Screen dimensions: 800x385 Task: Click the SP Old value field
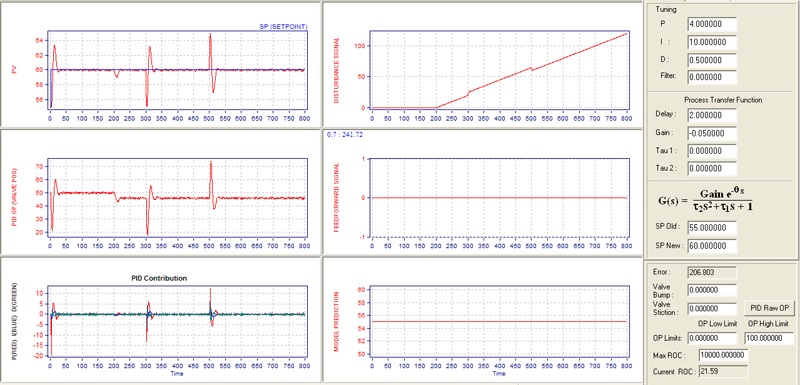[x=712, y=227]
